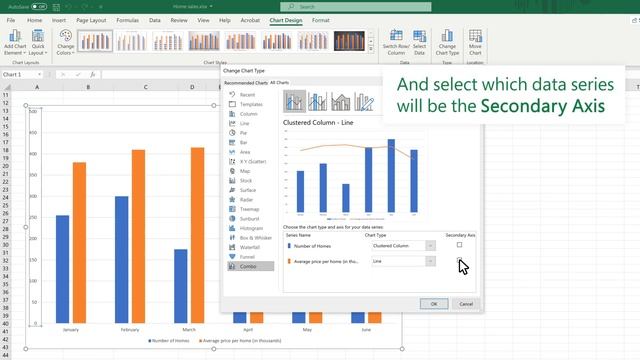Image resolution: width=640 pixels, height=360 pixels.
Task: Select Treemap chart category
Action: (x=249, y=209)
